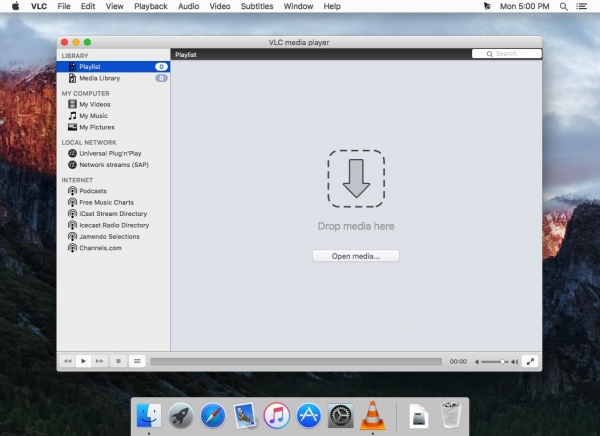Open the View menu
Screen dimensions: 600x436
tap(114, 6)
